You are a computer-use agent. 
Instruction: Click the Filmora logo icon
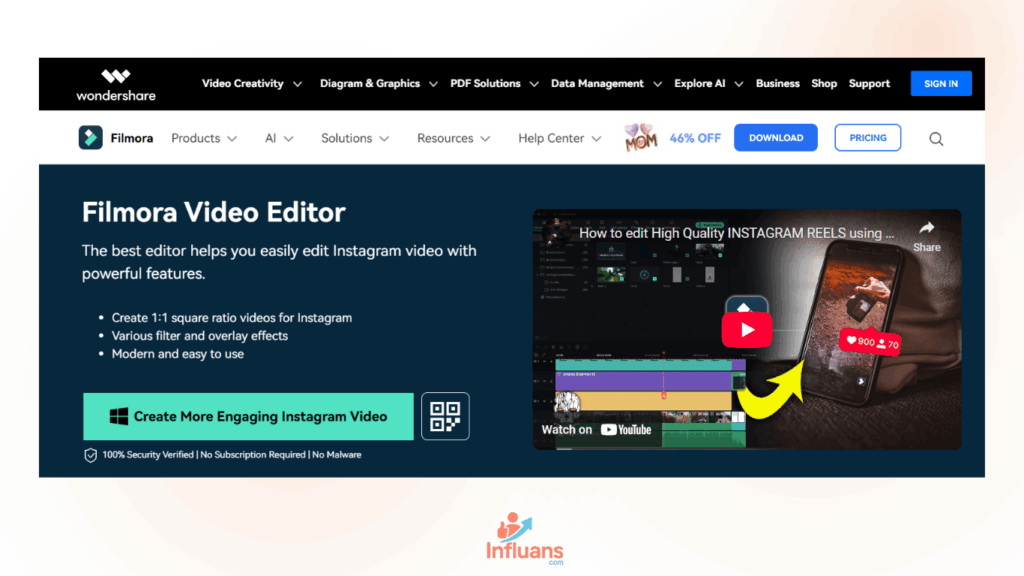[x=91, y=138]
